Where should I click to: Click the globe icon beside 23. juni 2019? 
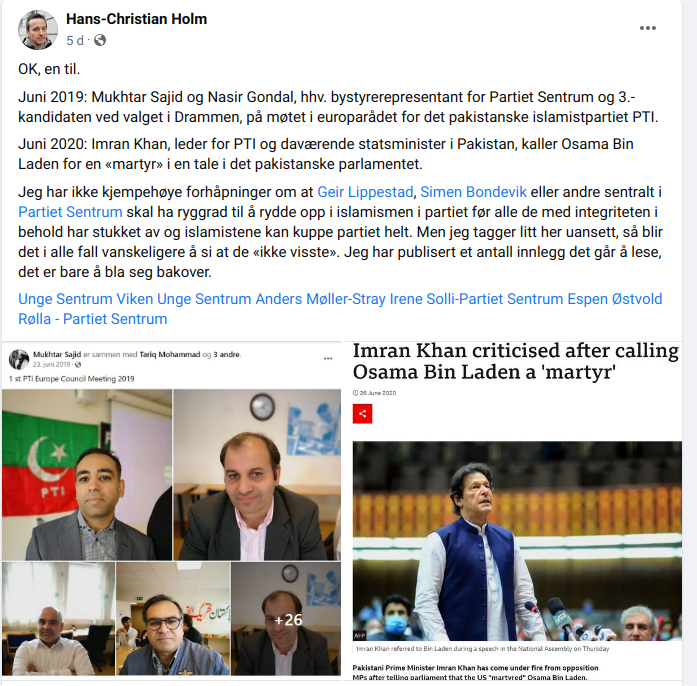tap(78, 365)
